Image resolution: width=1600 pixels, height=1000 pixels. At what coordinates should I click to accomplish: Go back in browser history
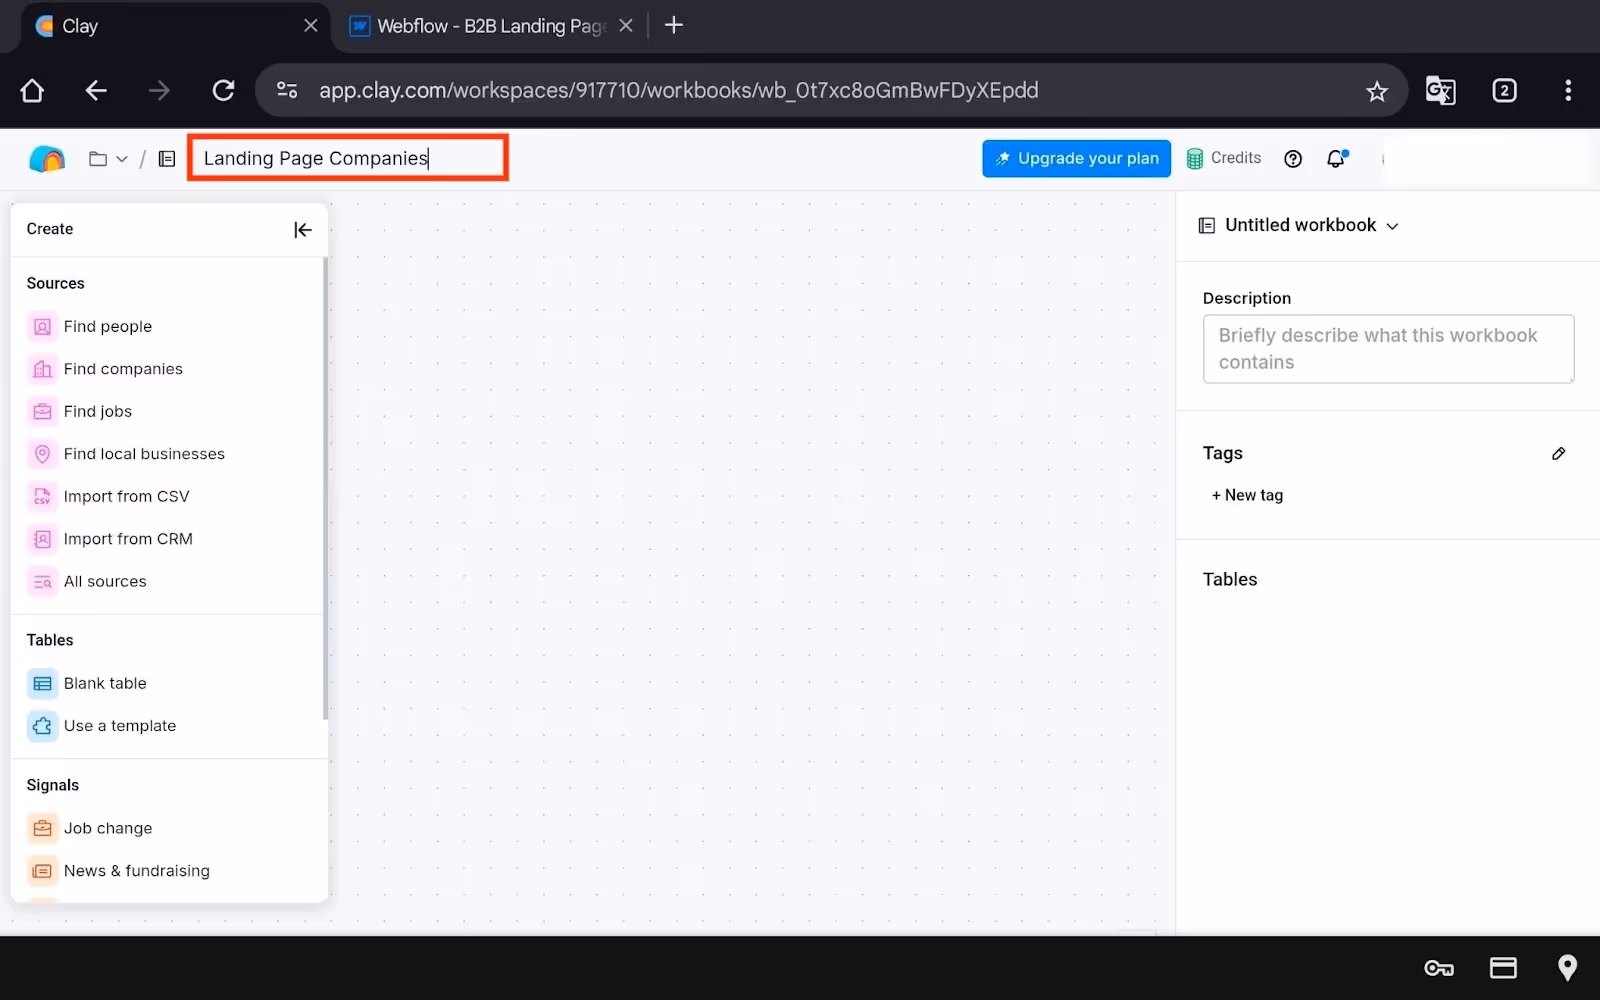96,91
